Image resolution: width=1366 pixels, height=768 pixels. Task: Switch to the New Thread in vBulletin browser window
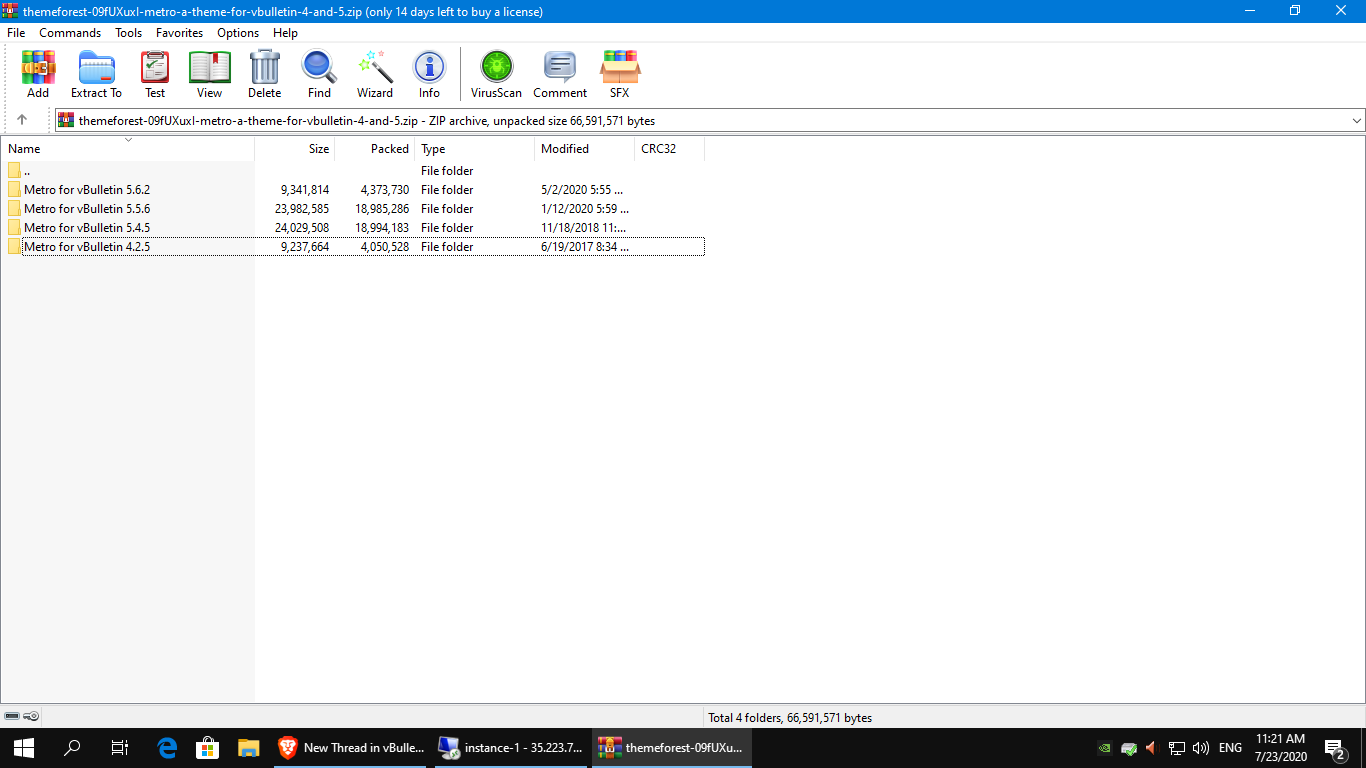click(352, 747)
